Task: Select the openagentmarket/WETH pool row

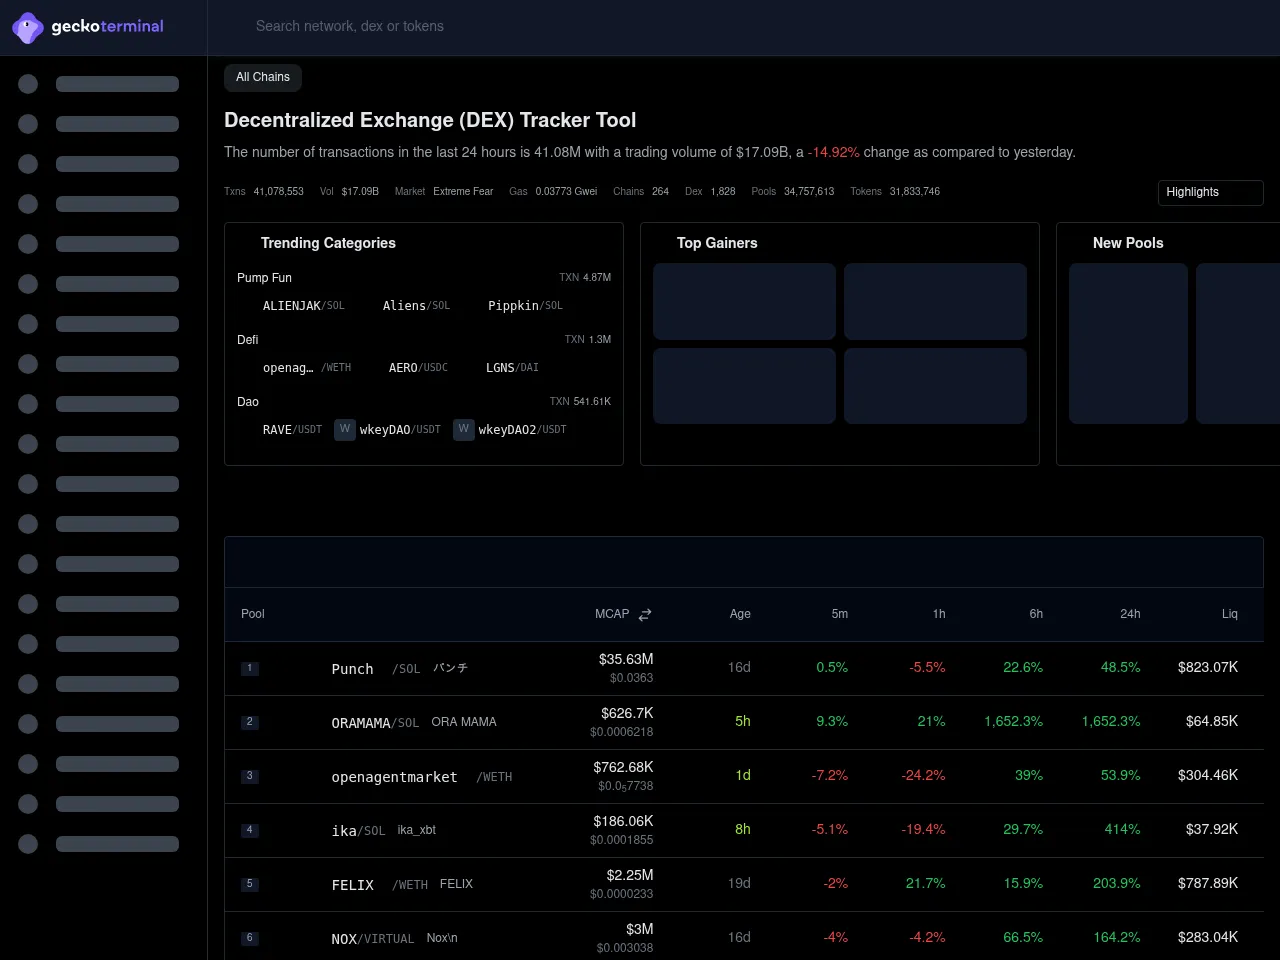Action: tap(395, 776)
